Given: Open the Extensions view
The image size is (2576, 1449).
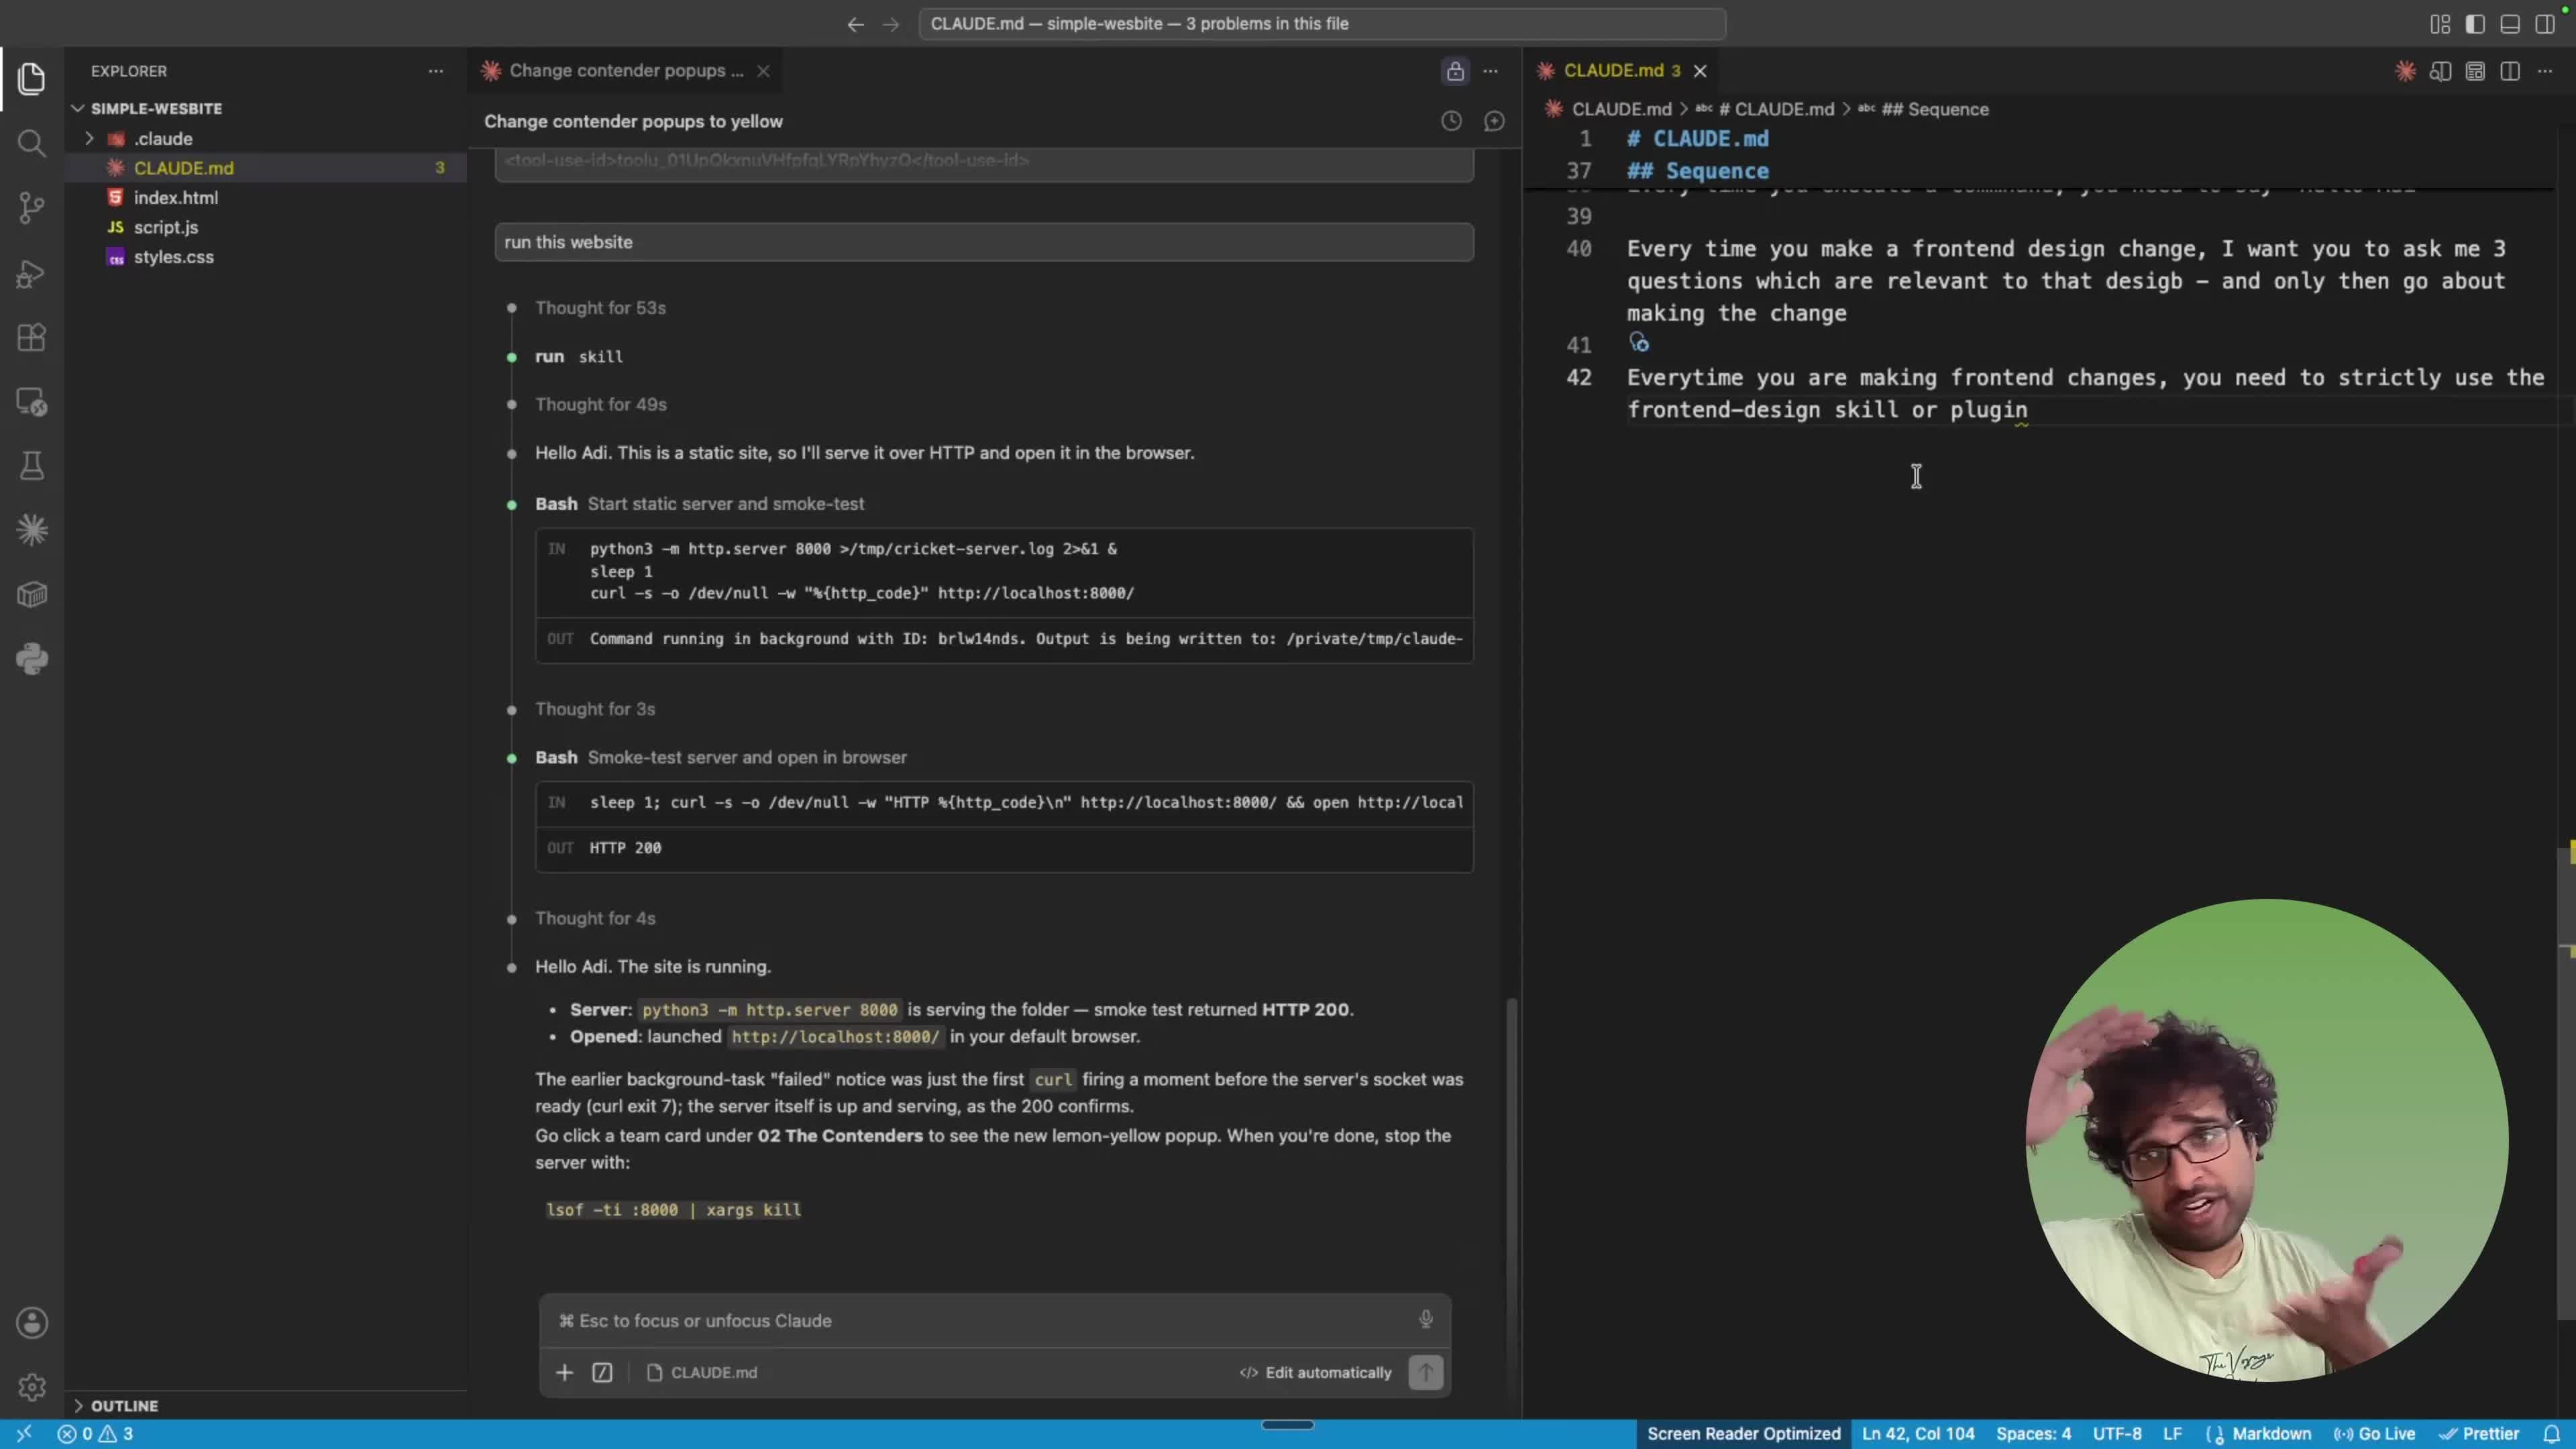Looking at the screenshot, I should coord(32,337).
